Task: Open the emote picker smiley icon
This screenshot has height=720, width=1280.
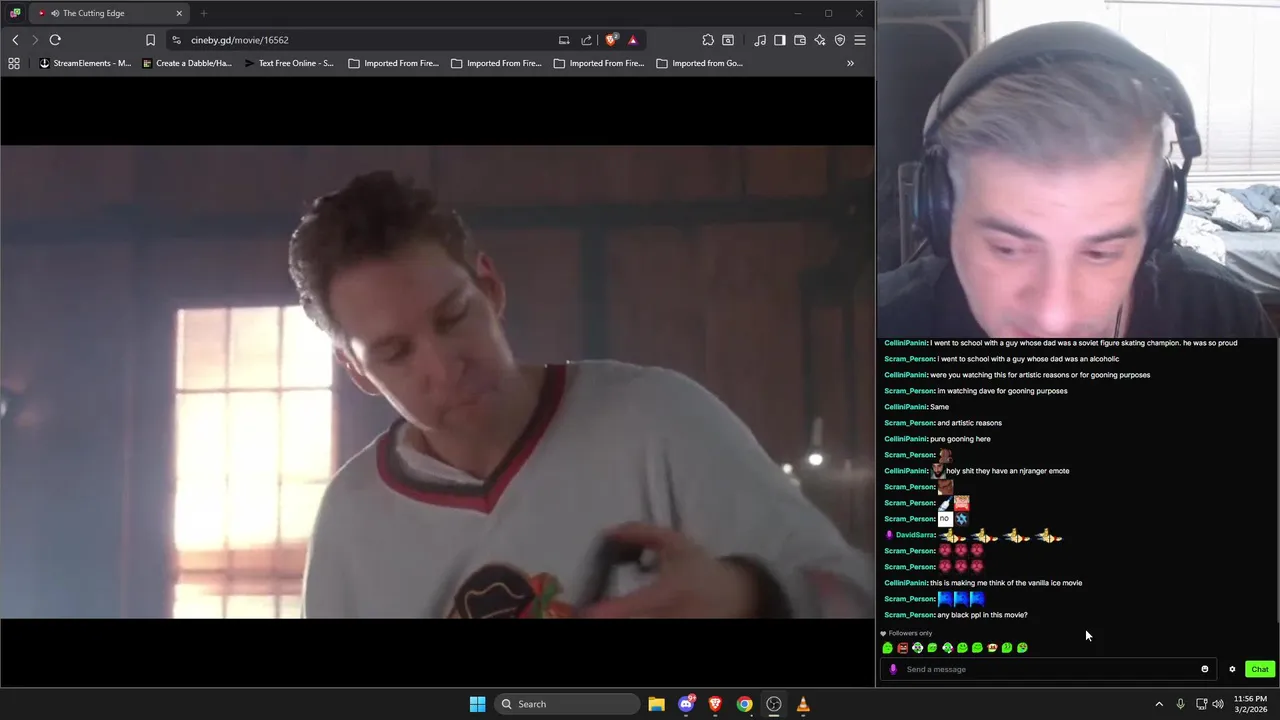Action: tap(1204, 669)
